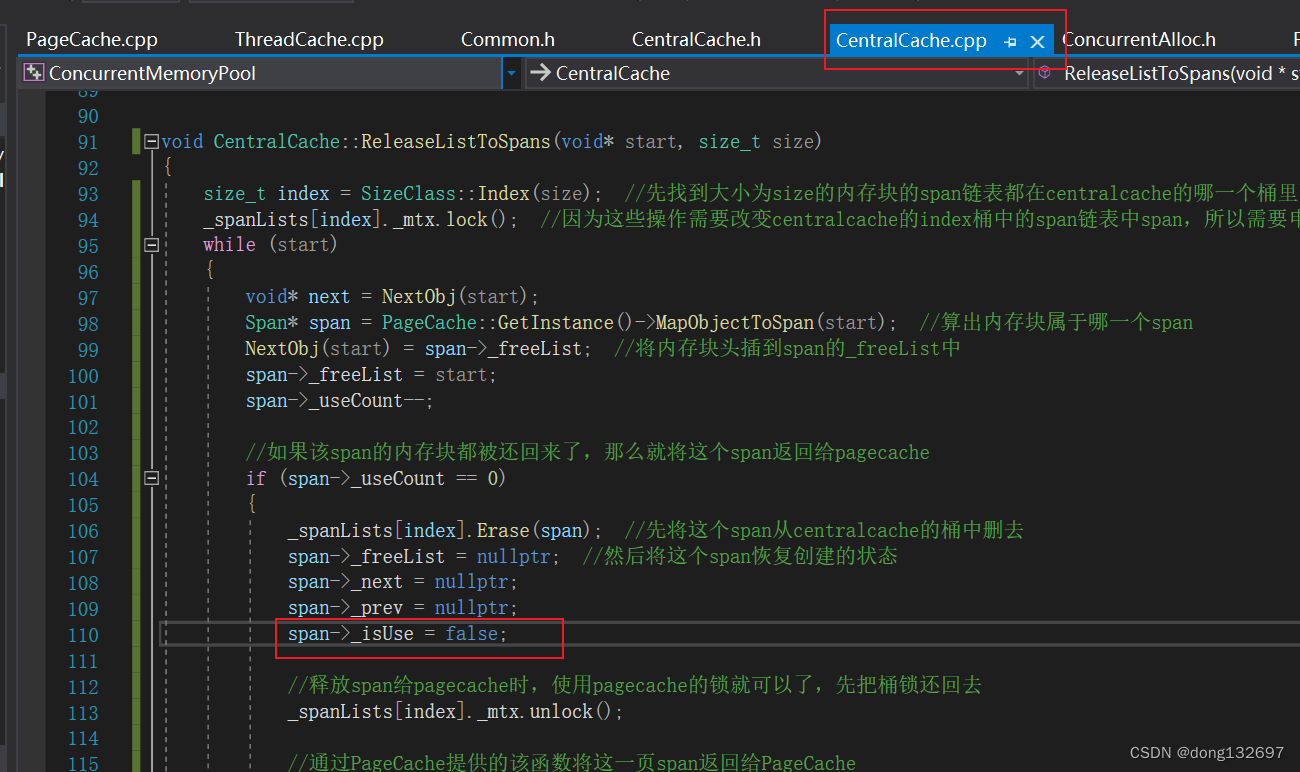Image resolution: width=1300 pixels, height=772 pixels.
Task: Click 'false' on line 110
Action: pyautogui.click(x=471, y=635)
